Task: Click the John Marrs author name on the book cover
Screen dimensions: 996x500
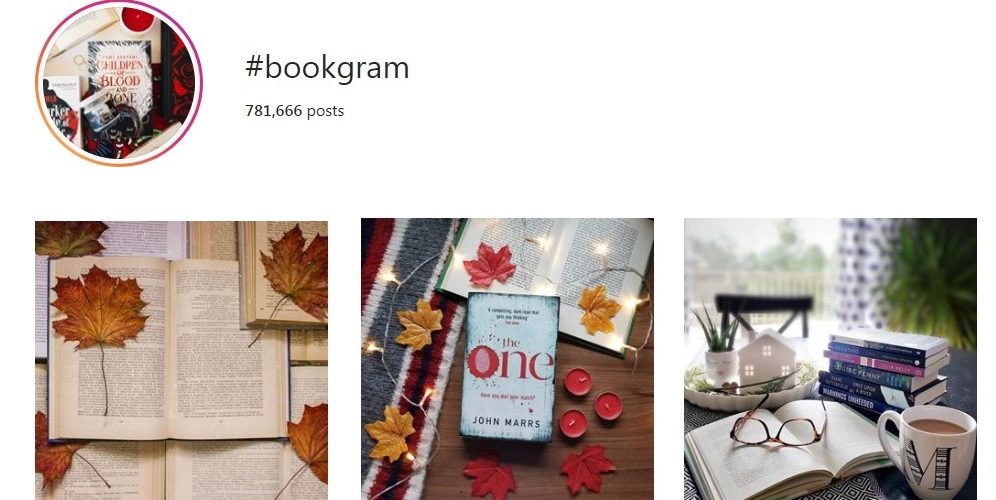Action: click(x=506, y=422)
